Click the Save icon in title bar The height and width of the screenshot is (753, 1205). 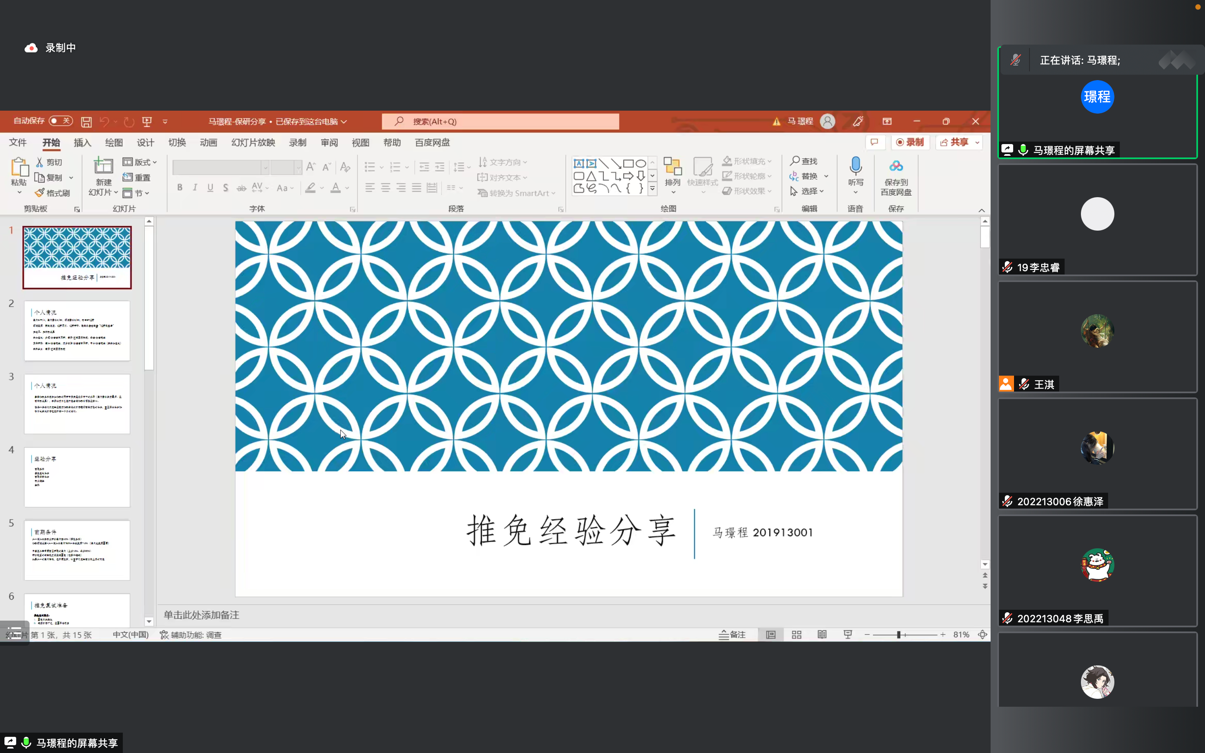point(86,122)
